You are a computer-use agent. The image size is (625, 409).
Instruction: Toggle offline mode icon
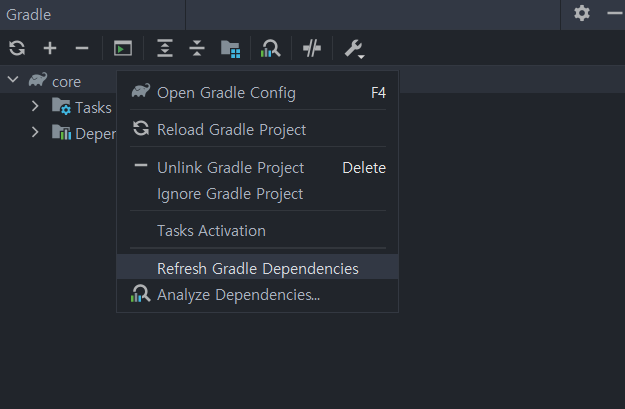[x=312, y=48]
